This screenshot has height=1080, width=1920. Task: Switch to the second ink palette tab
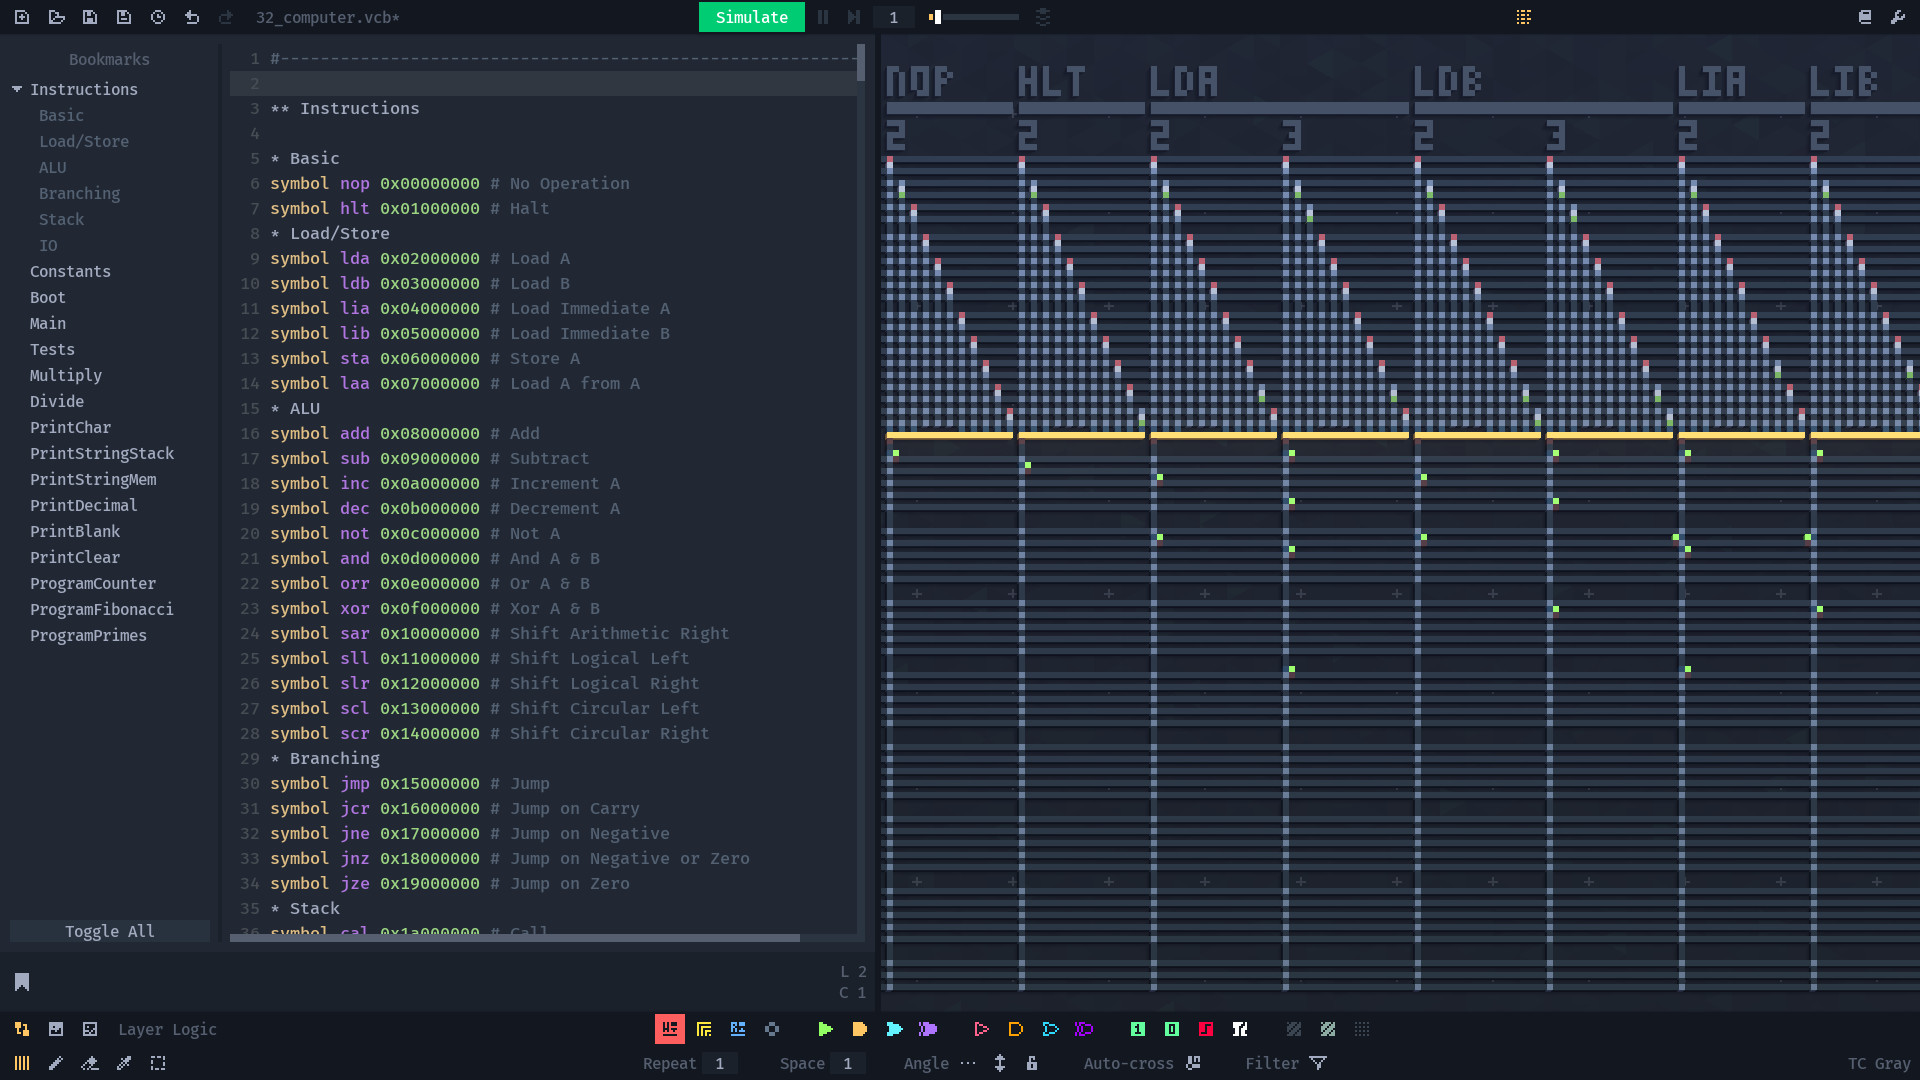click(x=704, y=1029)
